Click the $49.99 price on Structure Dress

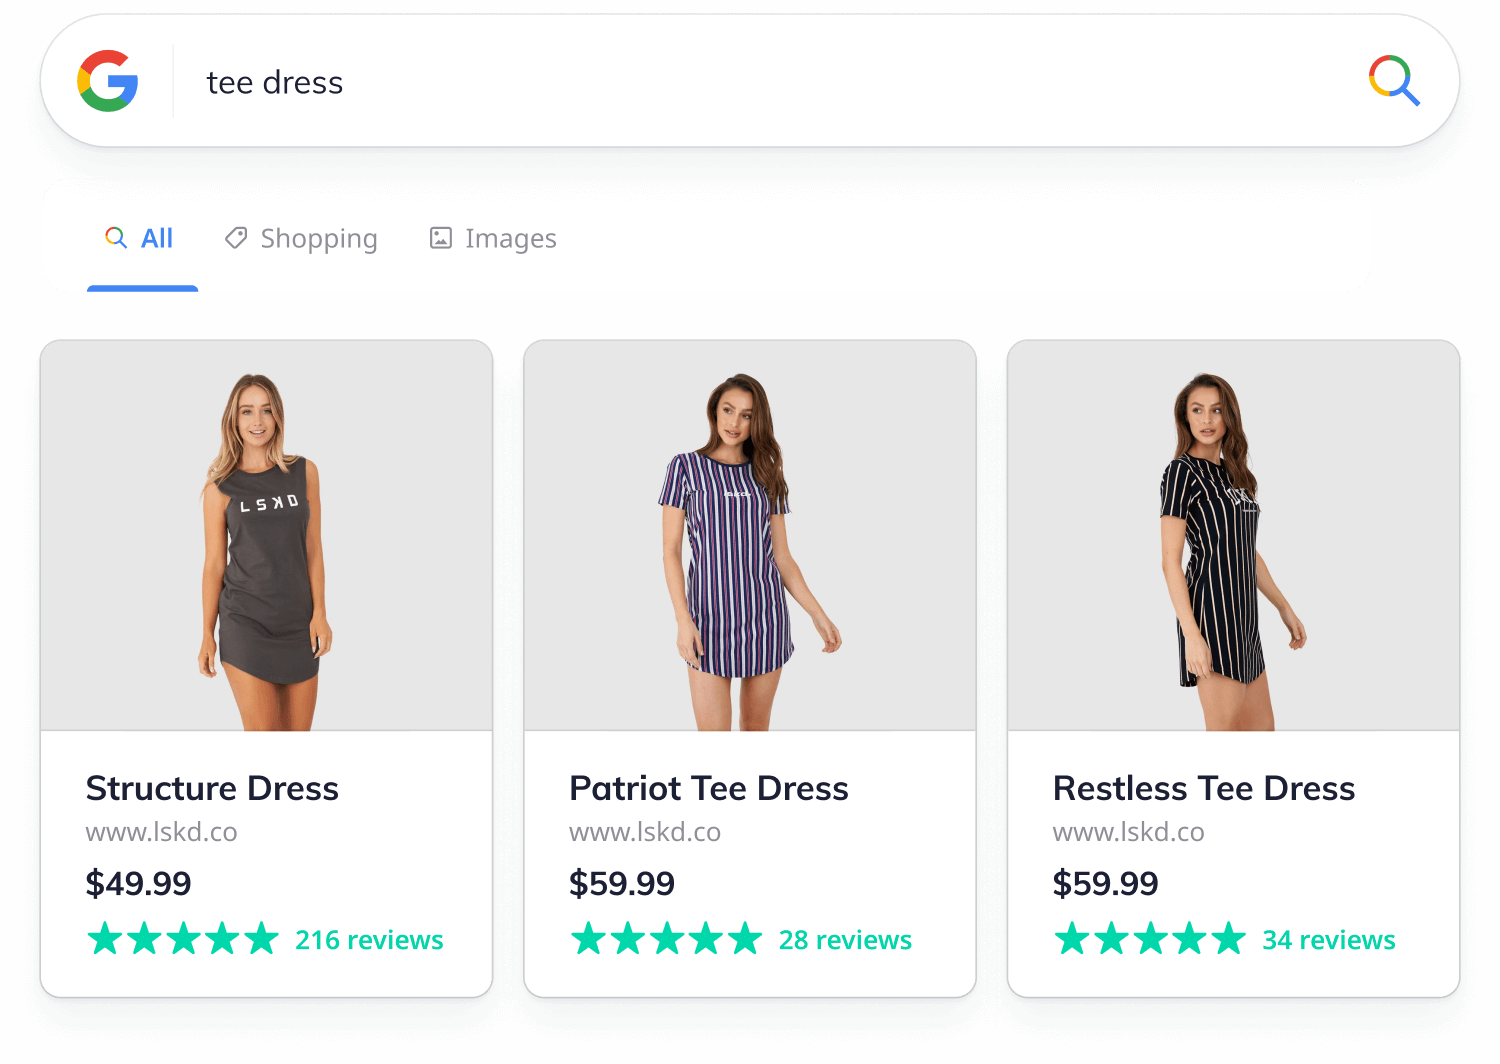[138, 883]
